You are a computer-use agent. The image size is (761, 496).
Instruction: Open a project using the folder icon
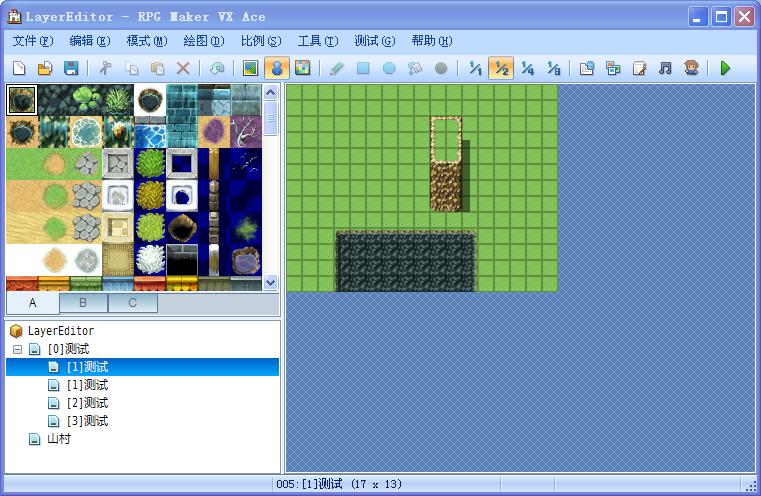(45, 68)
